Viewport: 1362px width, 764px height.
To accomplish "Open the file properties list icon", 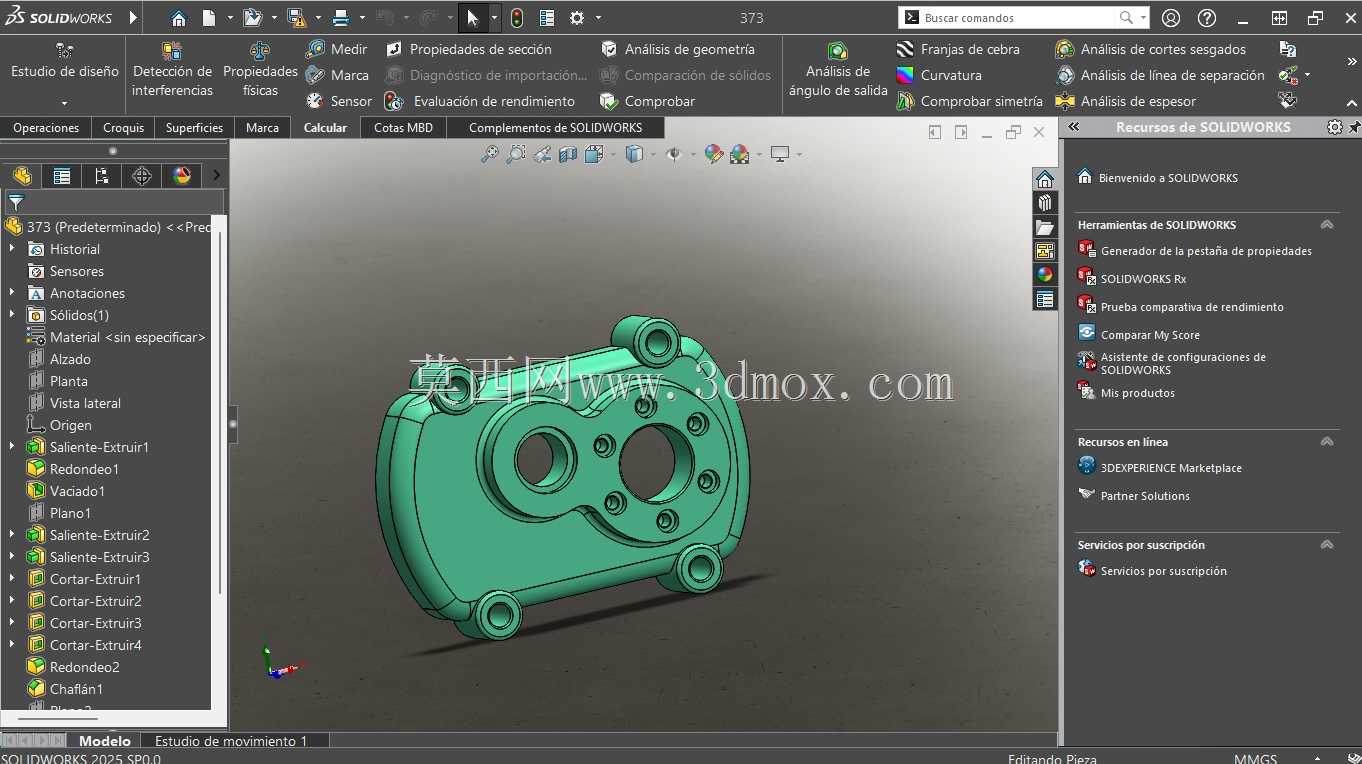I will click(547, 18).
